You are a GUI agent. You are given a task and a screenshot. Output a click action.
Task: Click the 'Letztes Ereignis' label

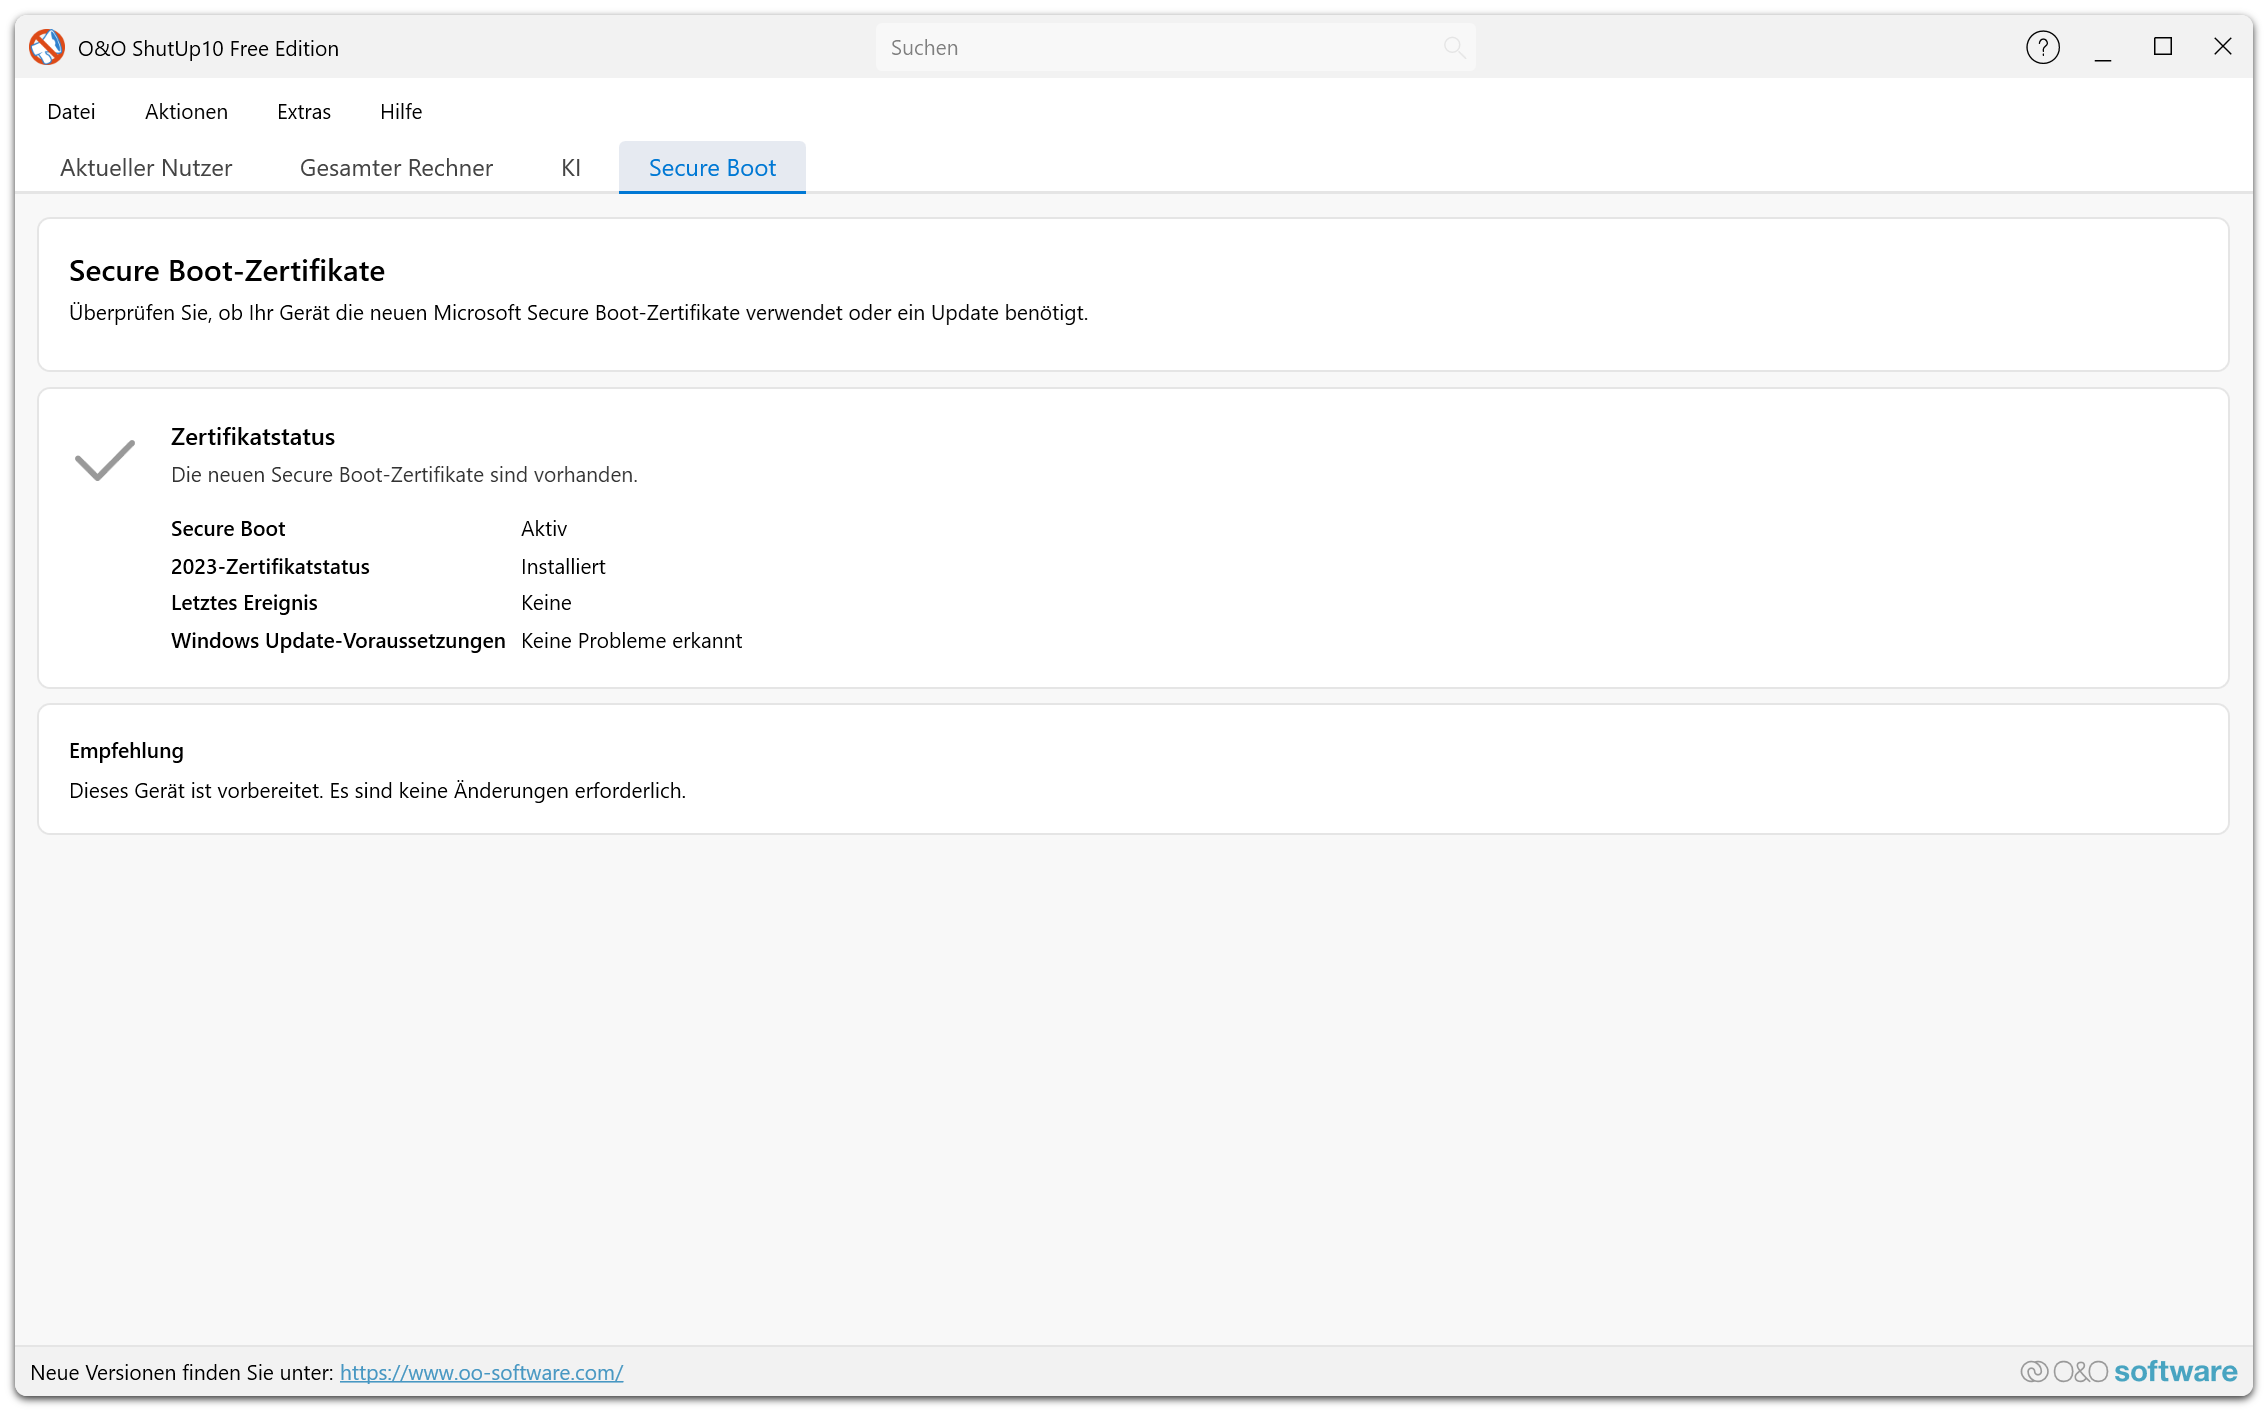coord(244,602)
